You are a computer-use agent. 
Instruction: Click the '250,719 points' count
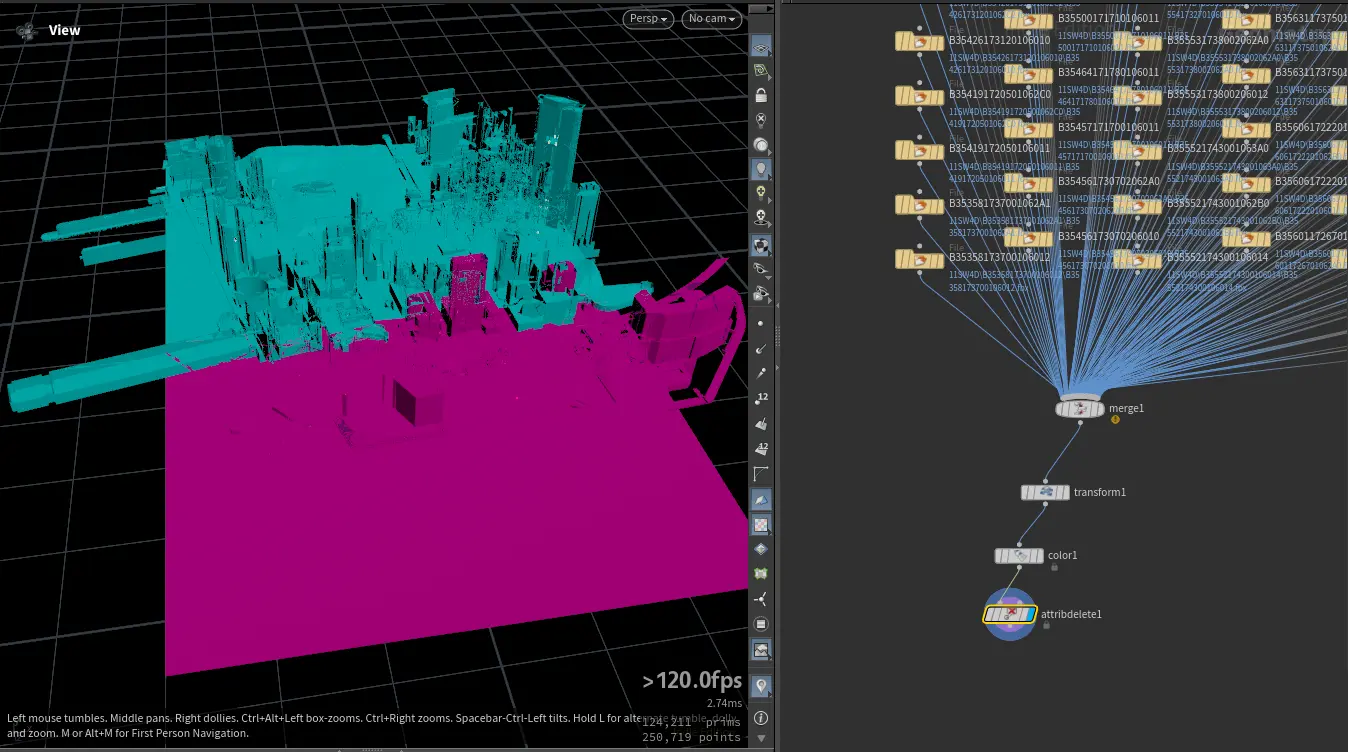pyautogui.click(x=692, y=737)
